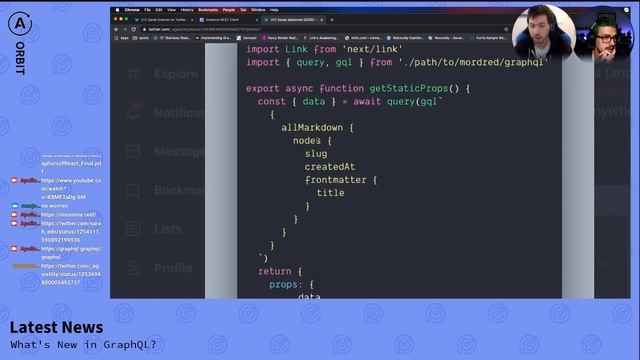Screen dimensions: 640x360
Task: Open the Window menu
Action: click(258, 10)
